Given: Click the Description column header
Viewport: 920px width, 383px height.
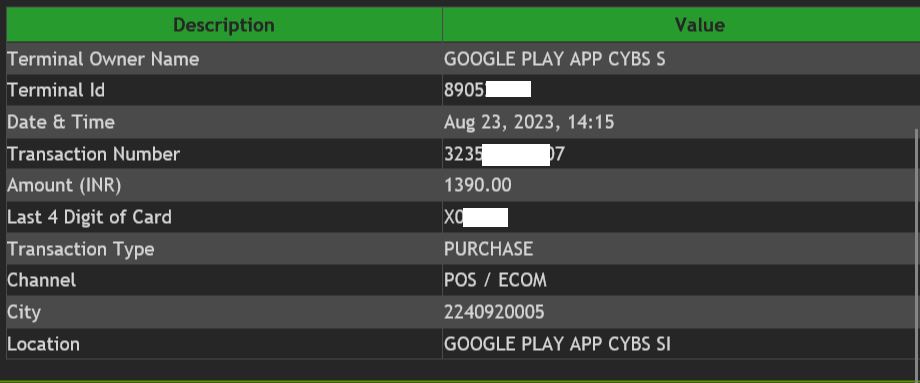Looking at the screenshot, I should tap(224, 25).
